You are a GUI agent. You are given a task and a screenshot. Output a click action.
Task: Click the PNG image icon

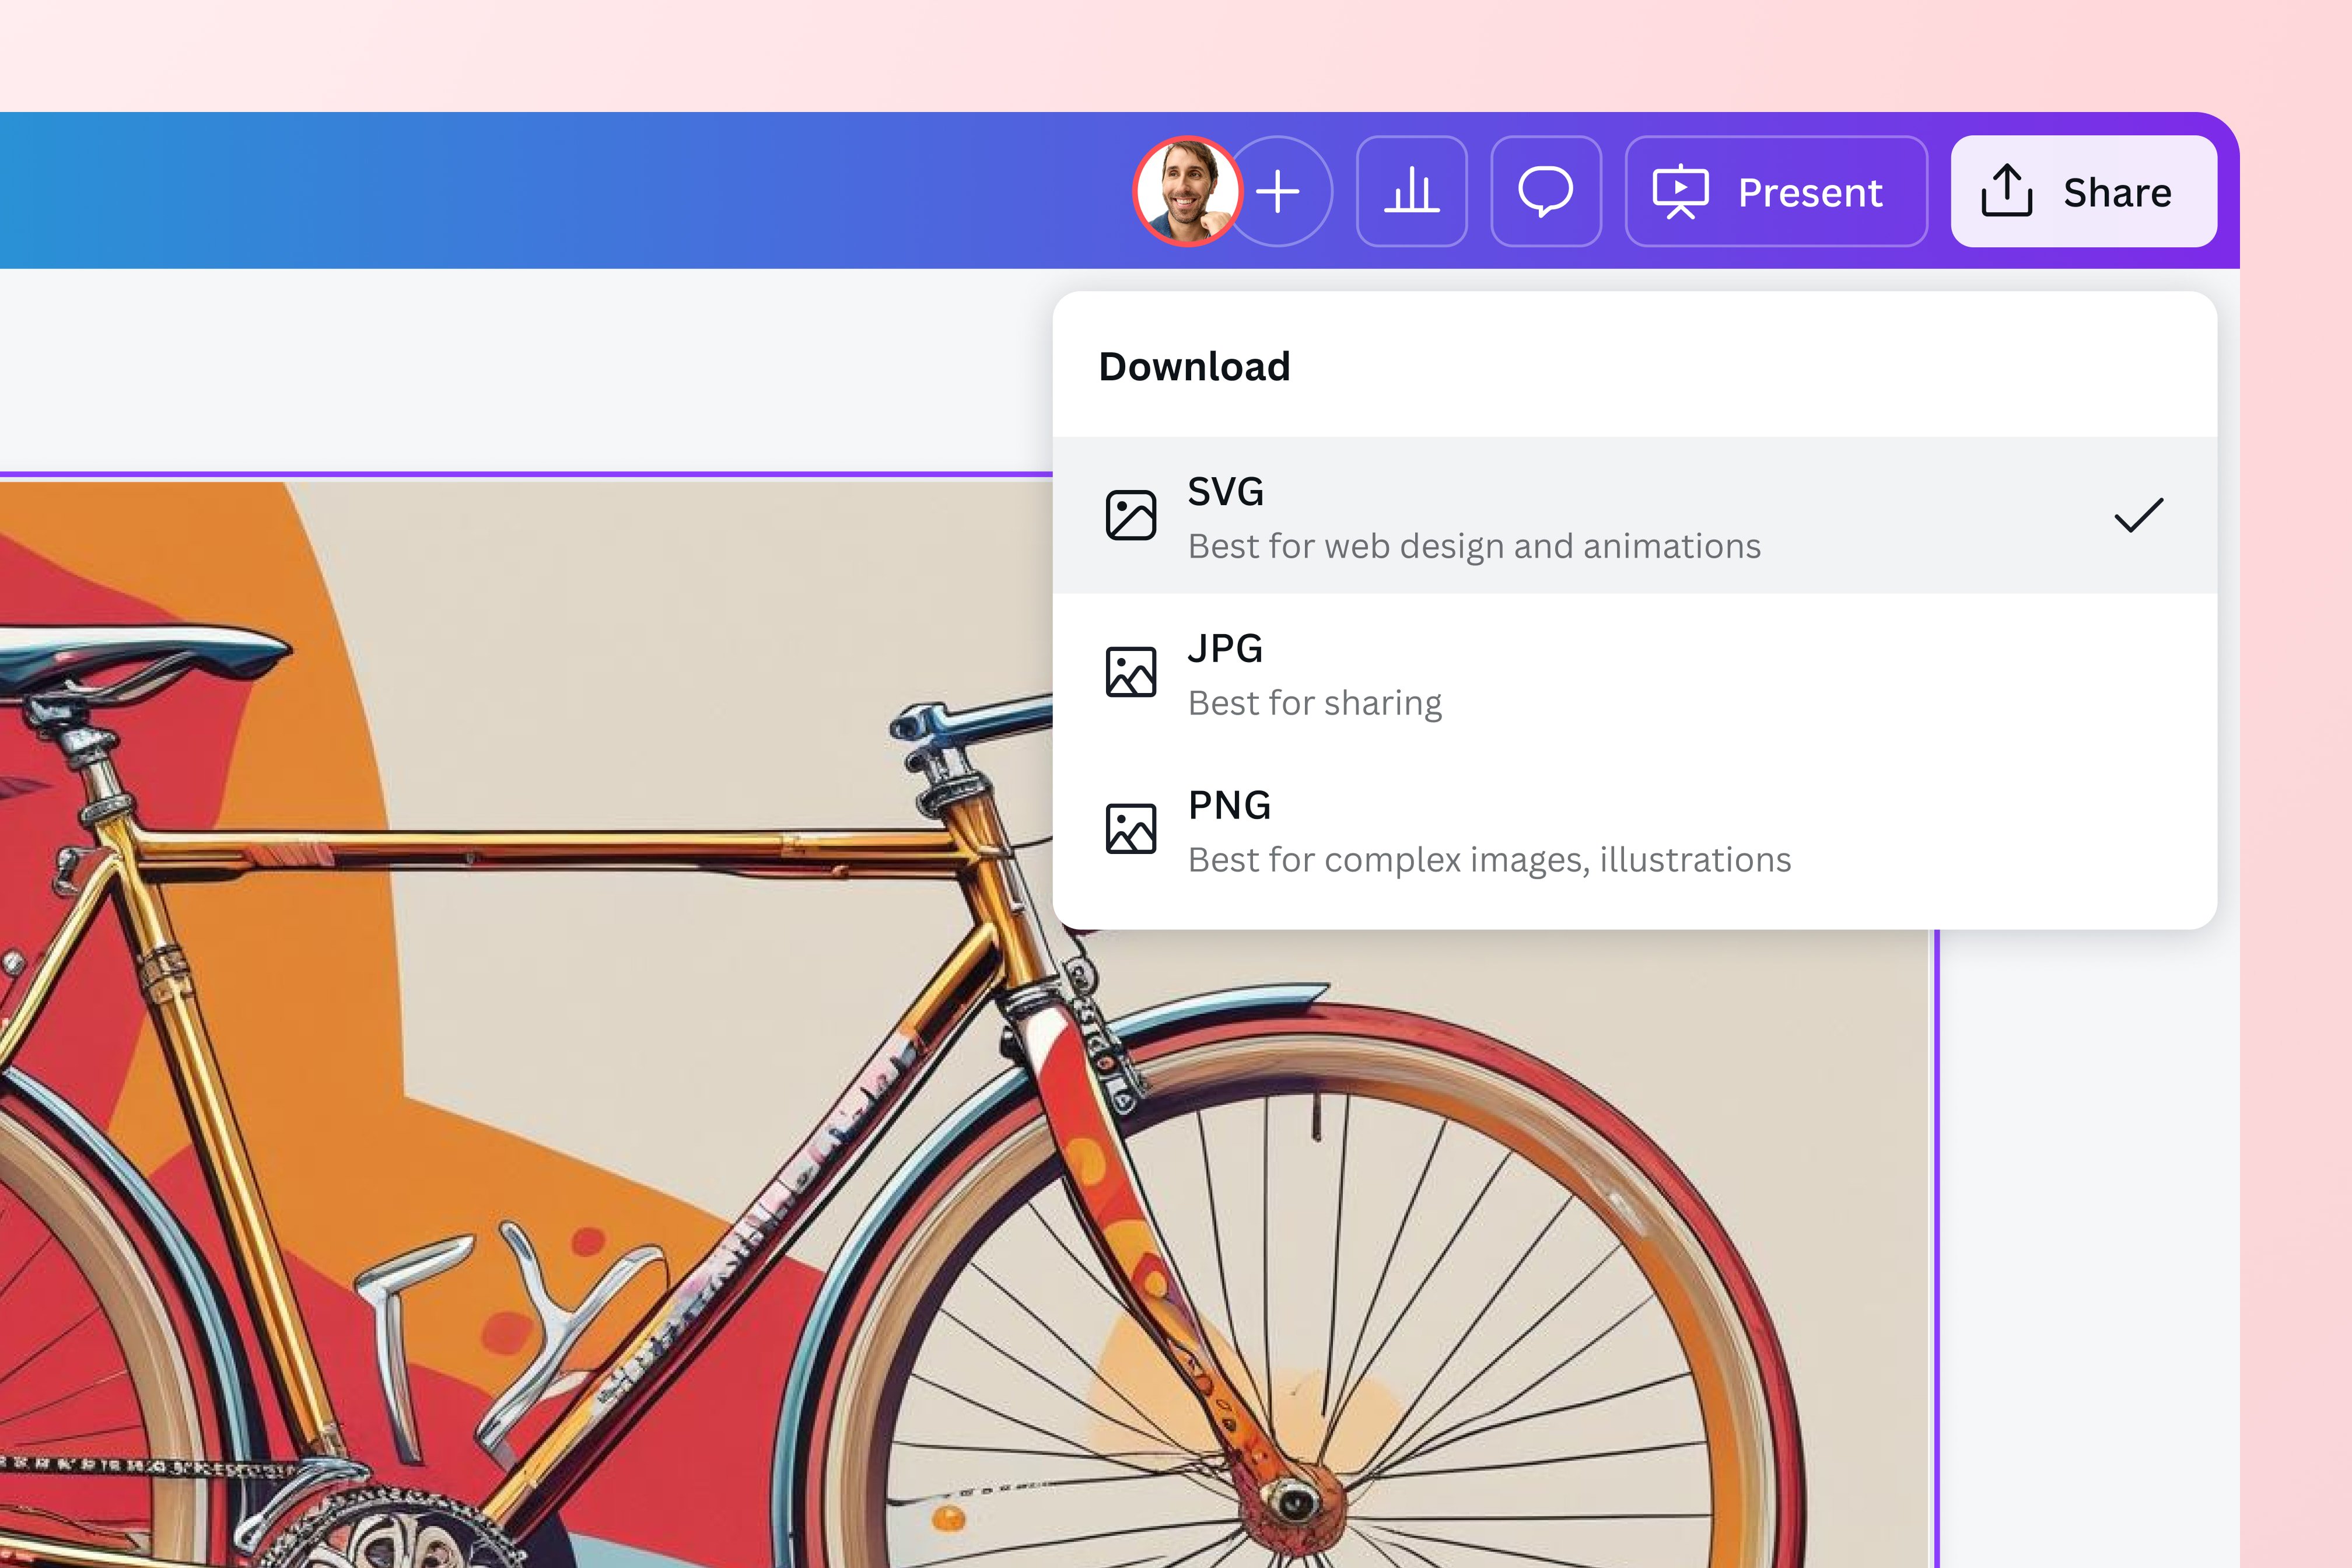[1131, 829]
